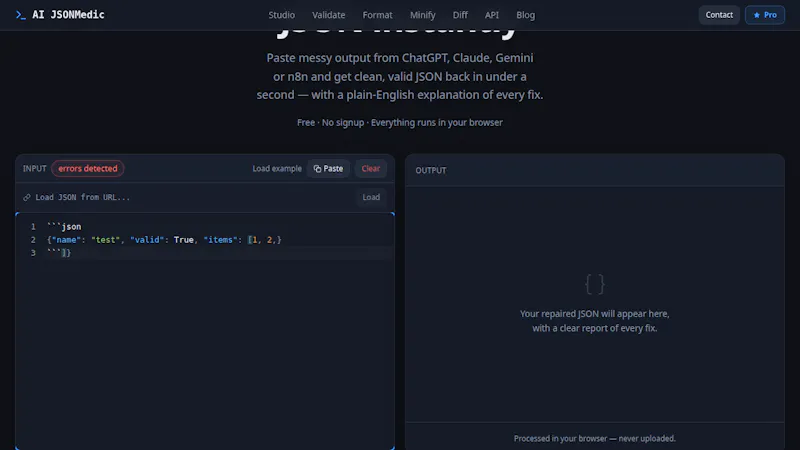Go to the Validate page
The image size is (800, 450).
329,15
